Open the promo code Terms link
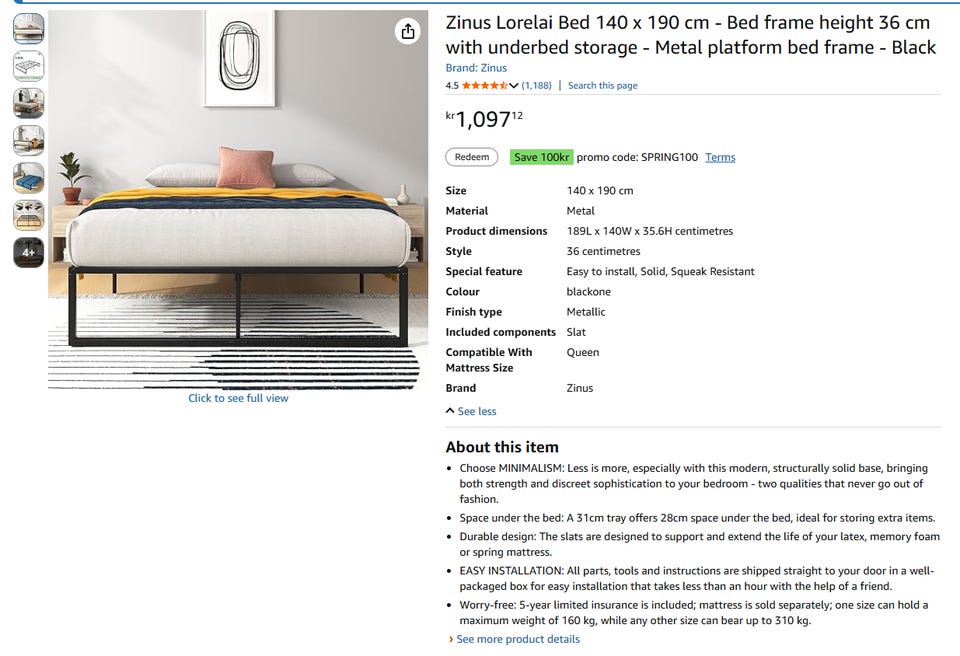The height and width of the screenshot is (656, 960). (720, 157)
